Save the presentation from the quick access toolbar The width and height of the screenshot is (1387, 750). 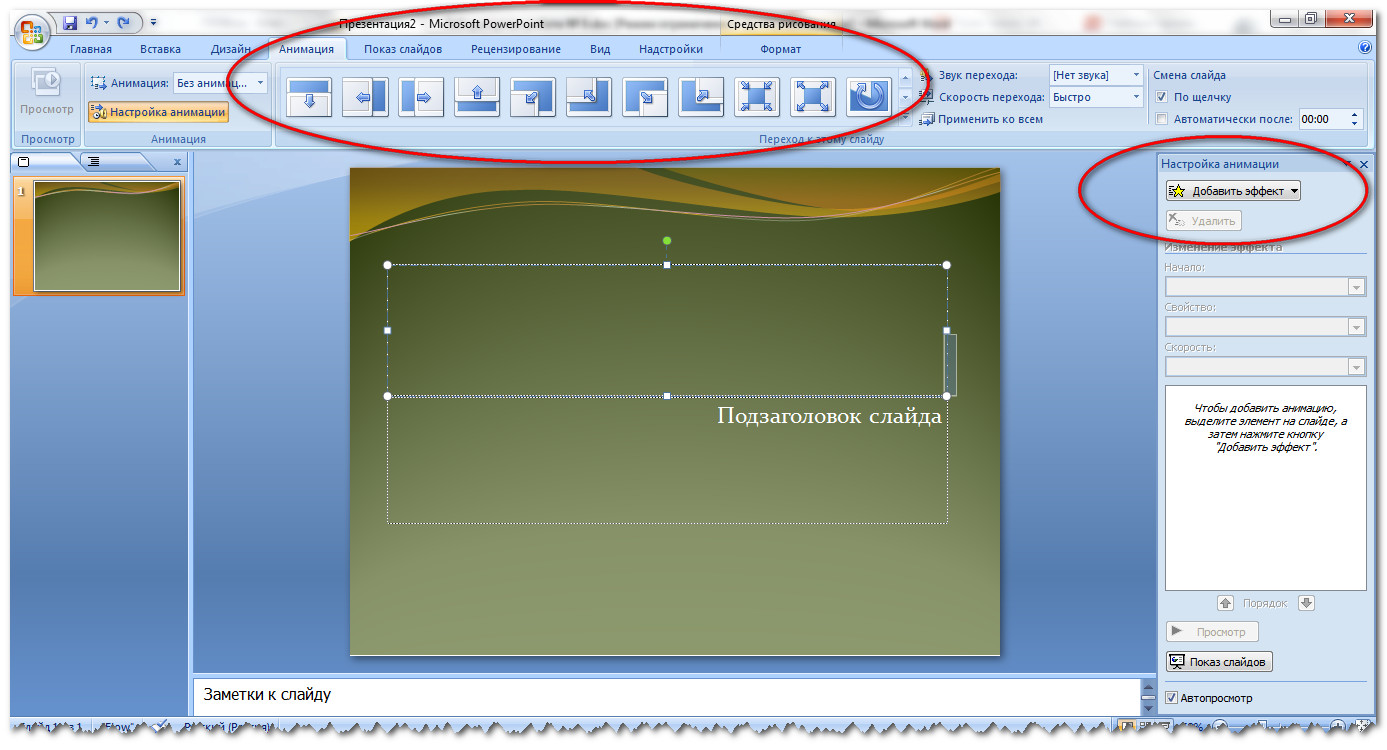click(x=70, y=22)
